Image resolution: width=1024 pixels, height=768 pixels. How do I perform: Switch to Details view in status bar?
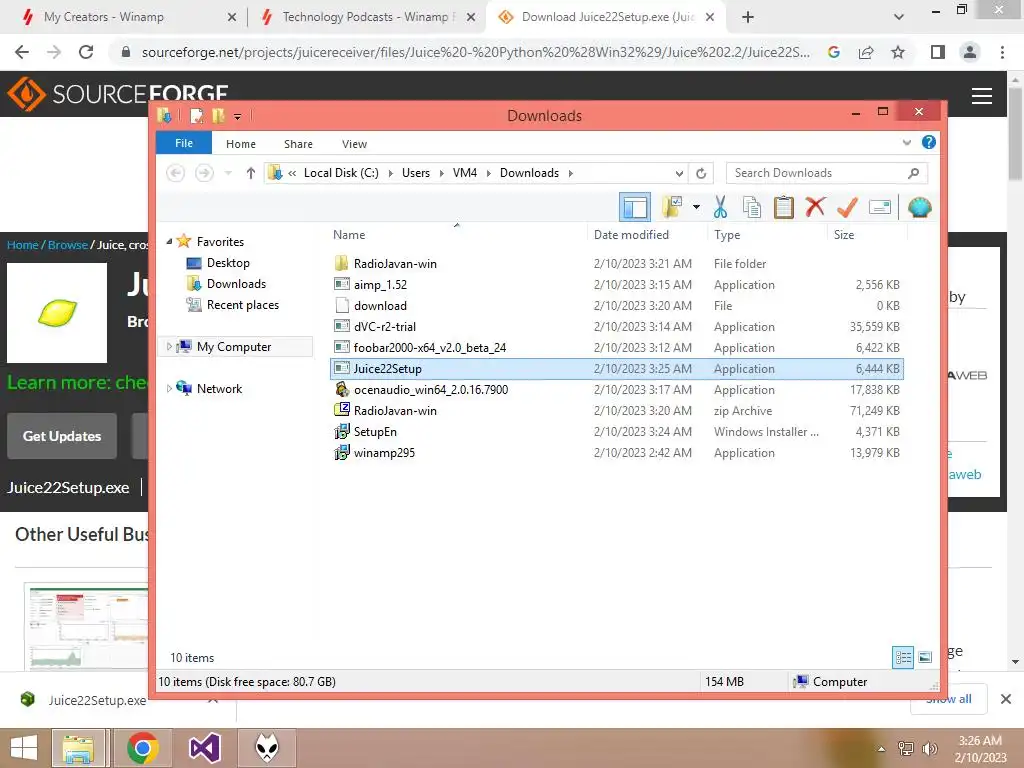click(x=903, y=657)
